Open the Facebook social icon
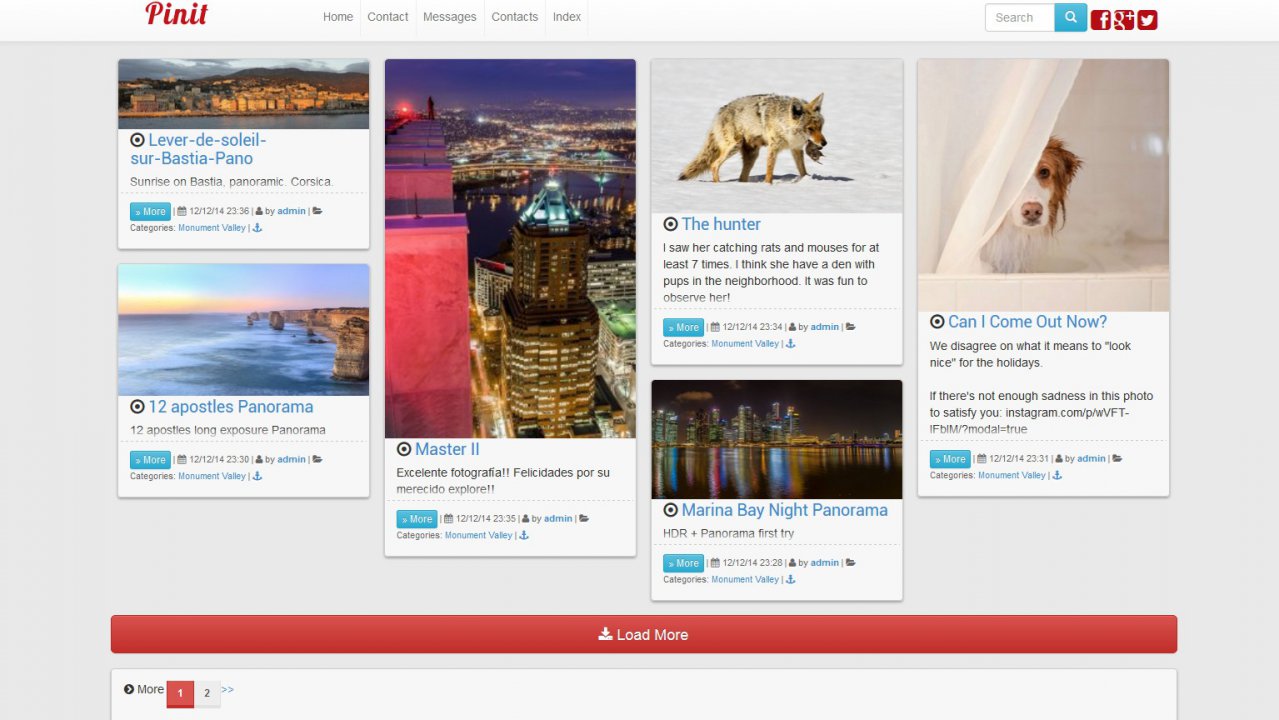Image resolution: width=1279 pixels, height=720 pixels. [1101, 20]
